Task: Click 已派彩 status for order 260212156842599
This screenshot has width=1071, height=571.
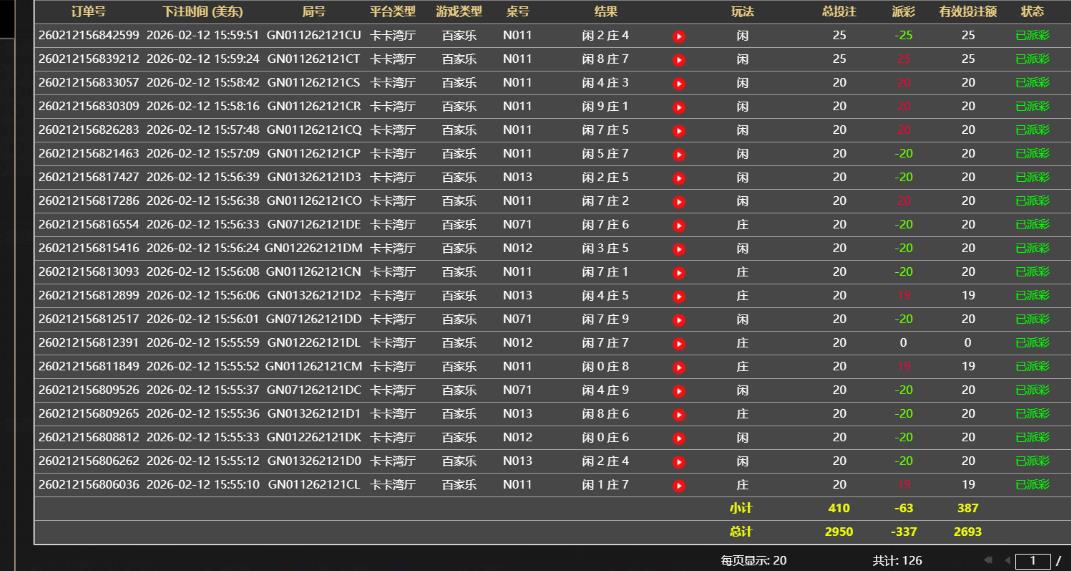Action: point(1032,36)
